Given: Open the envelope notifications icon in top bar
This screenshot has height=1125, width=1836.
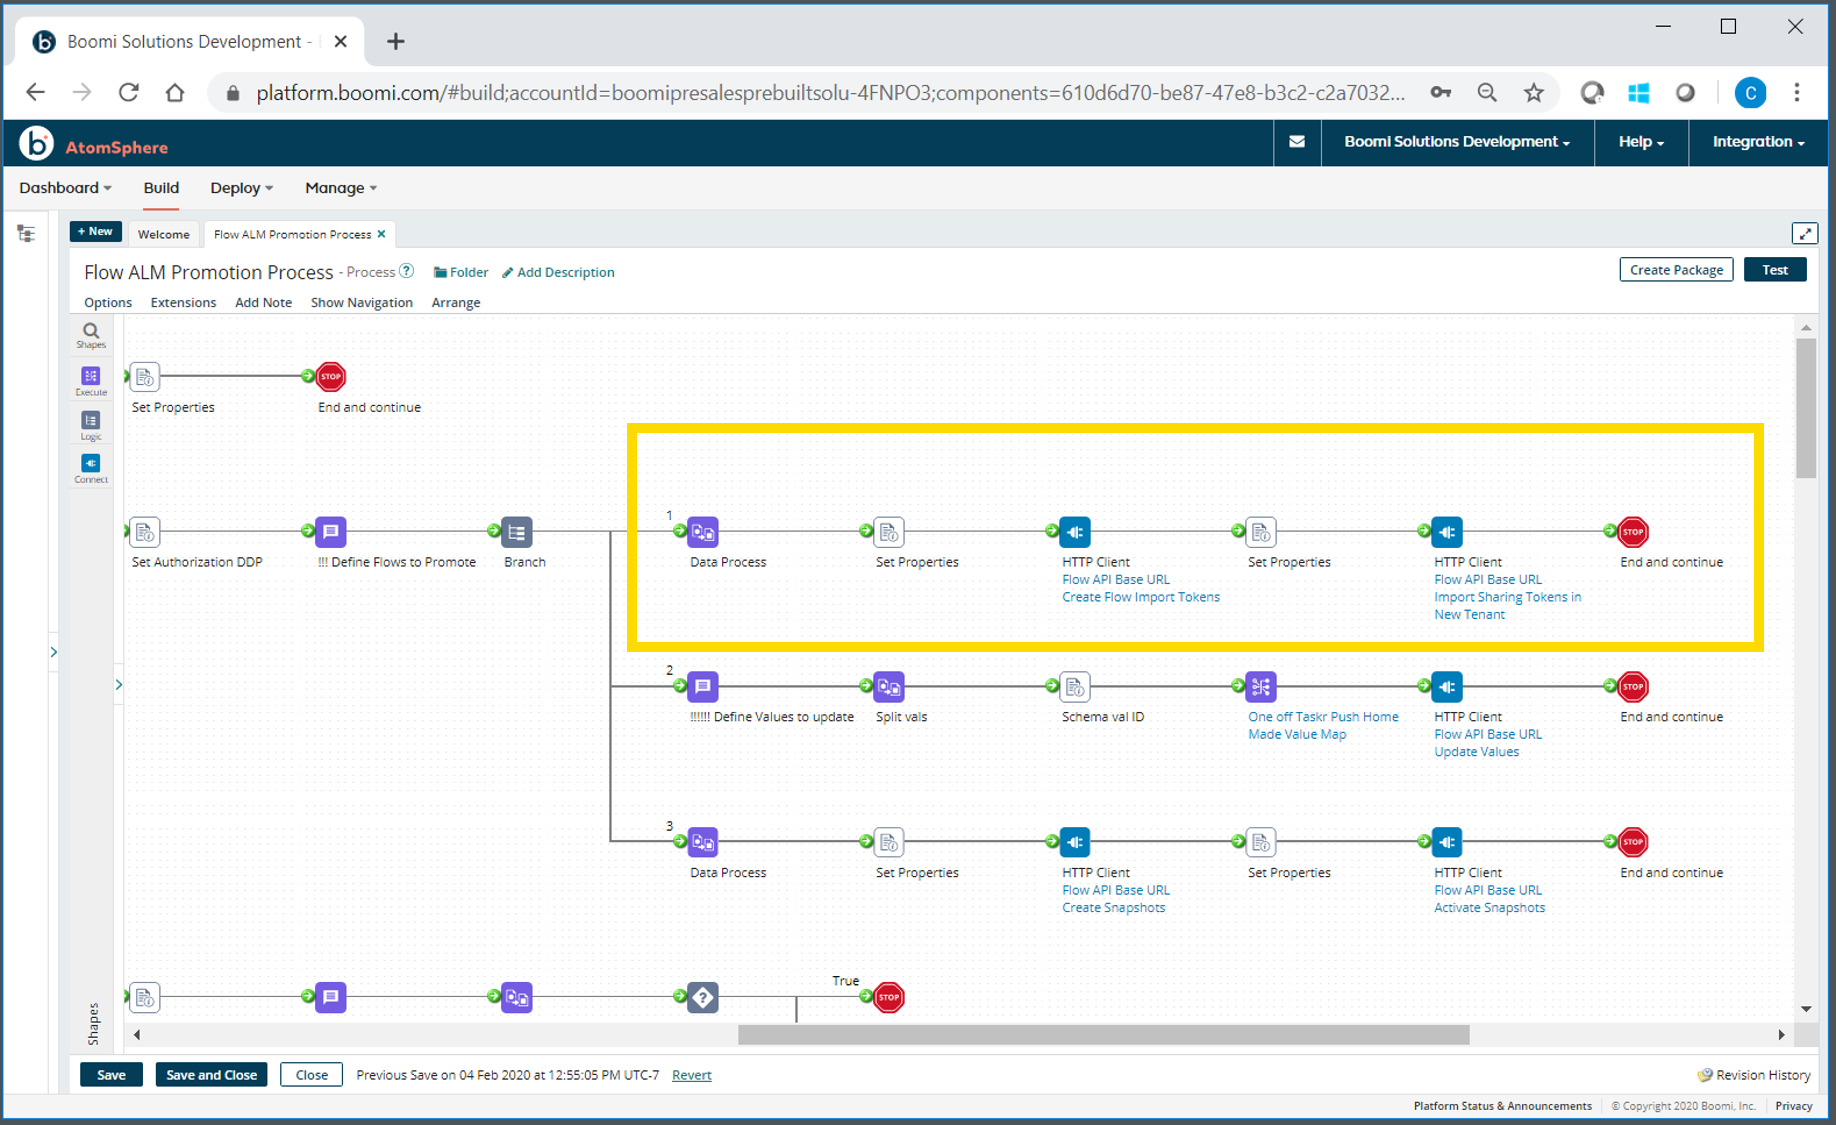Looking at the screenshot, I should (x=1296, y=142).
